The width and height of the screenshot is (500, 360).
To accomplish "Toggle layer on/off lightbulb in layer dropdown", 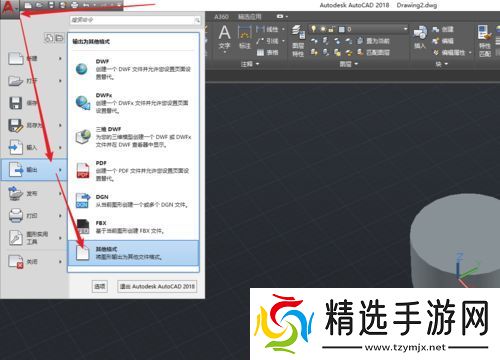I will point(313,29).
